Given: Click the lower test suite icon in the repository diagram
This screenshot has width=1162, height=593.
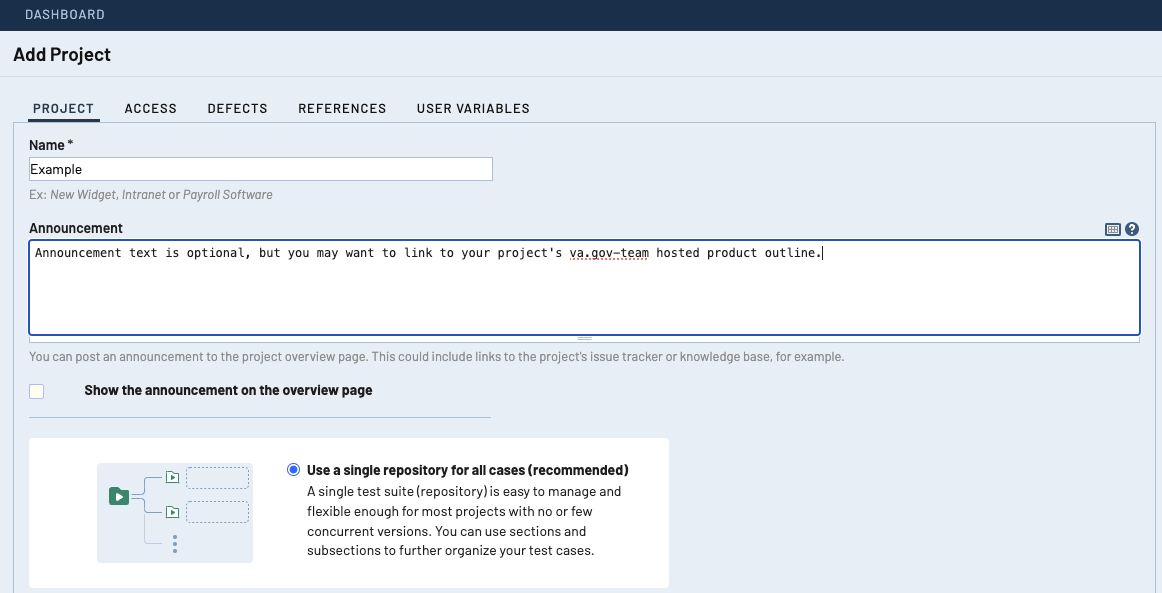Looking at the screenshot, I should tap(173, 511).
